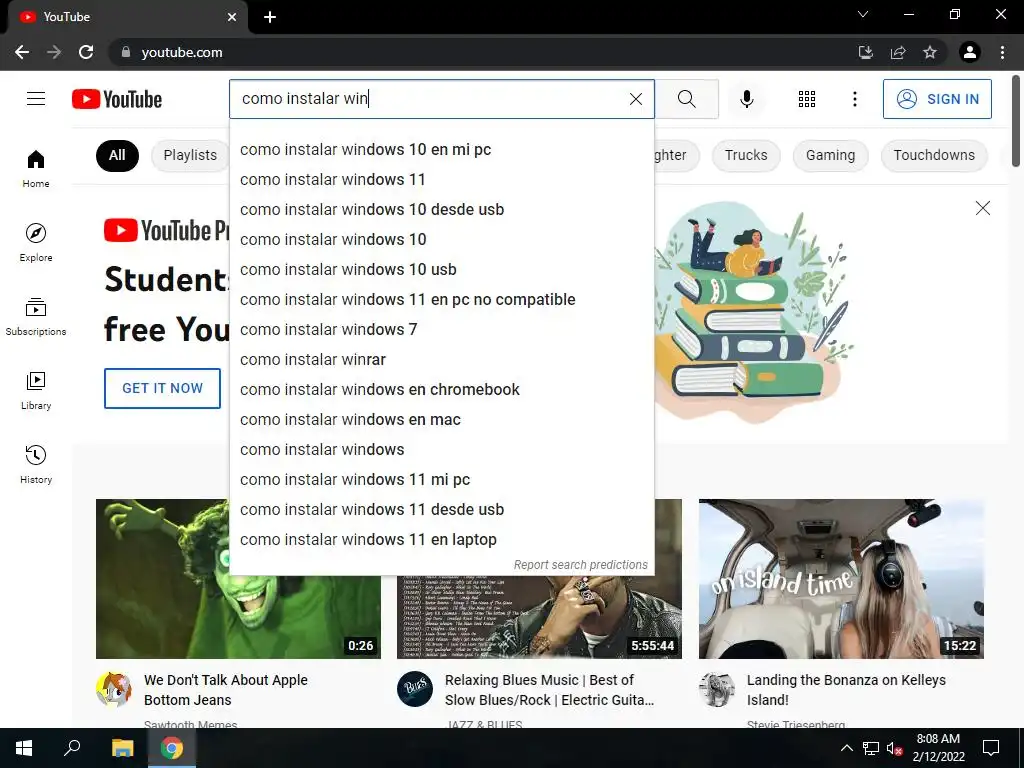Click the install app icon in address bar
The width and height of the screenshot is (1024, 768).
pyautogui.click(x=866, y=52)
